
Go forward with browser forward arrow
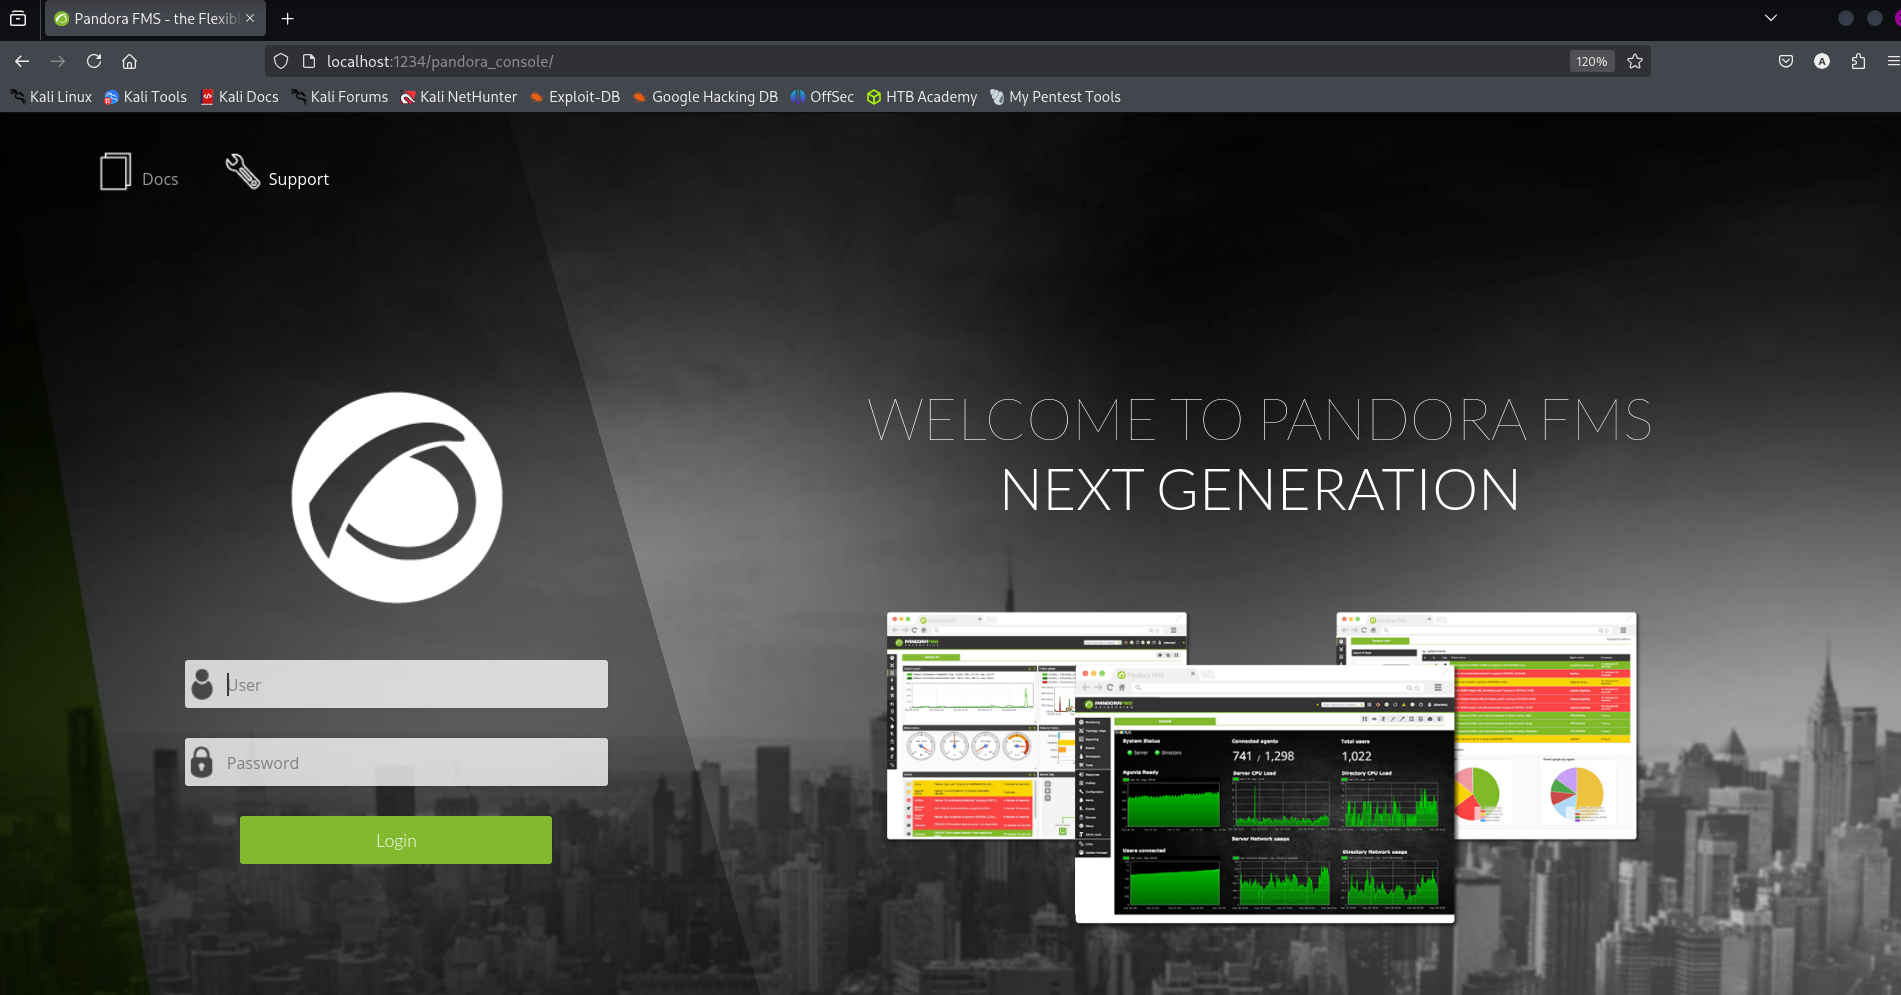[x=58, y=61]
